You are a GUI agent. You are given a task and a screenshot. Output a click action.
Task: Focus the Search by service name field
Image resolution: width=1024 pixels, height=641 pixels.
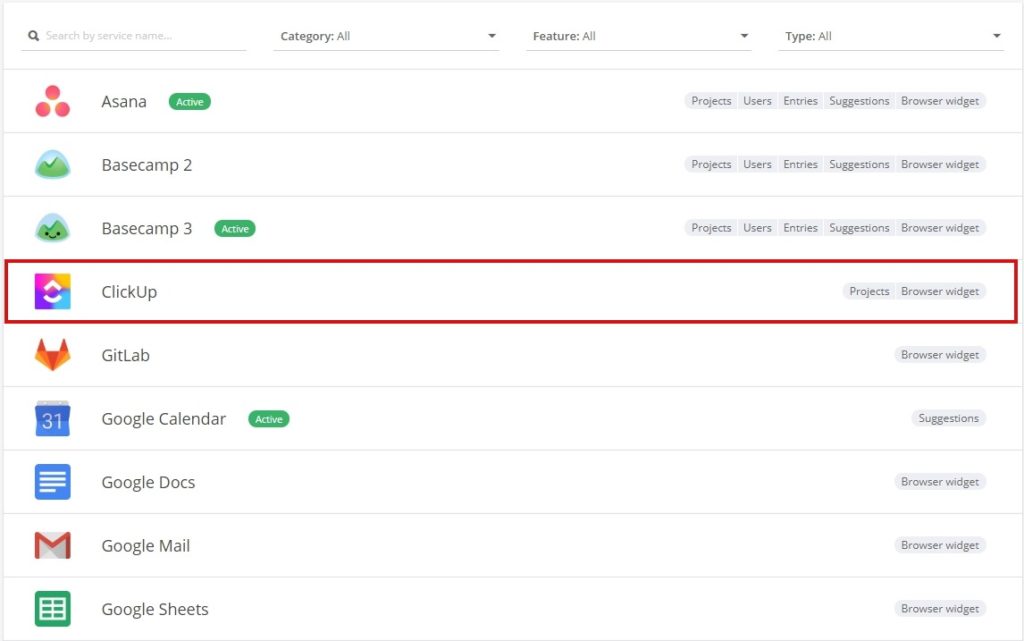tap(134, 36)
